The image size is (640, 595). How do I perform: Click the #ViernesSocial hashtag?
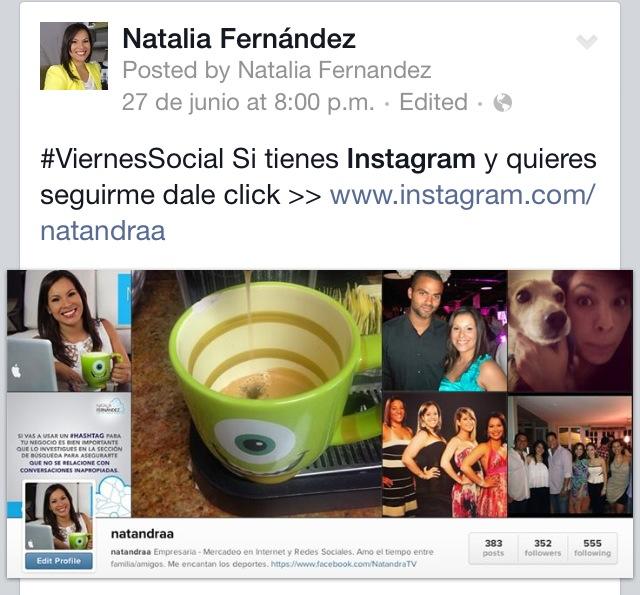[x=132, y=158]
